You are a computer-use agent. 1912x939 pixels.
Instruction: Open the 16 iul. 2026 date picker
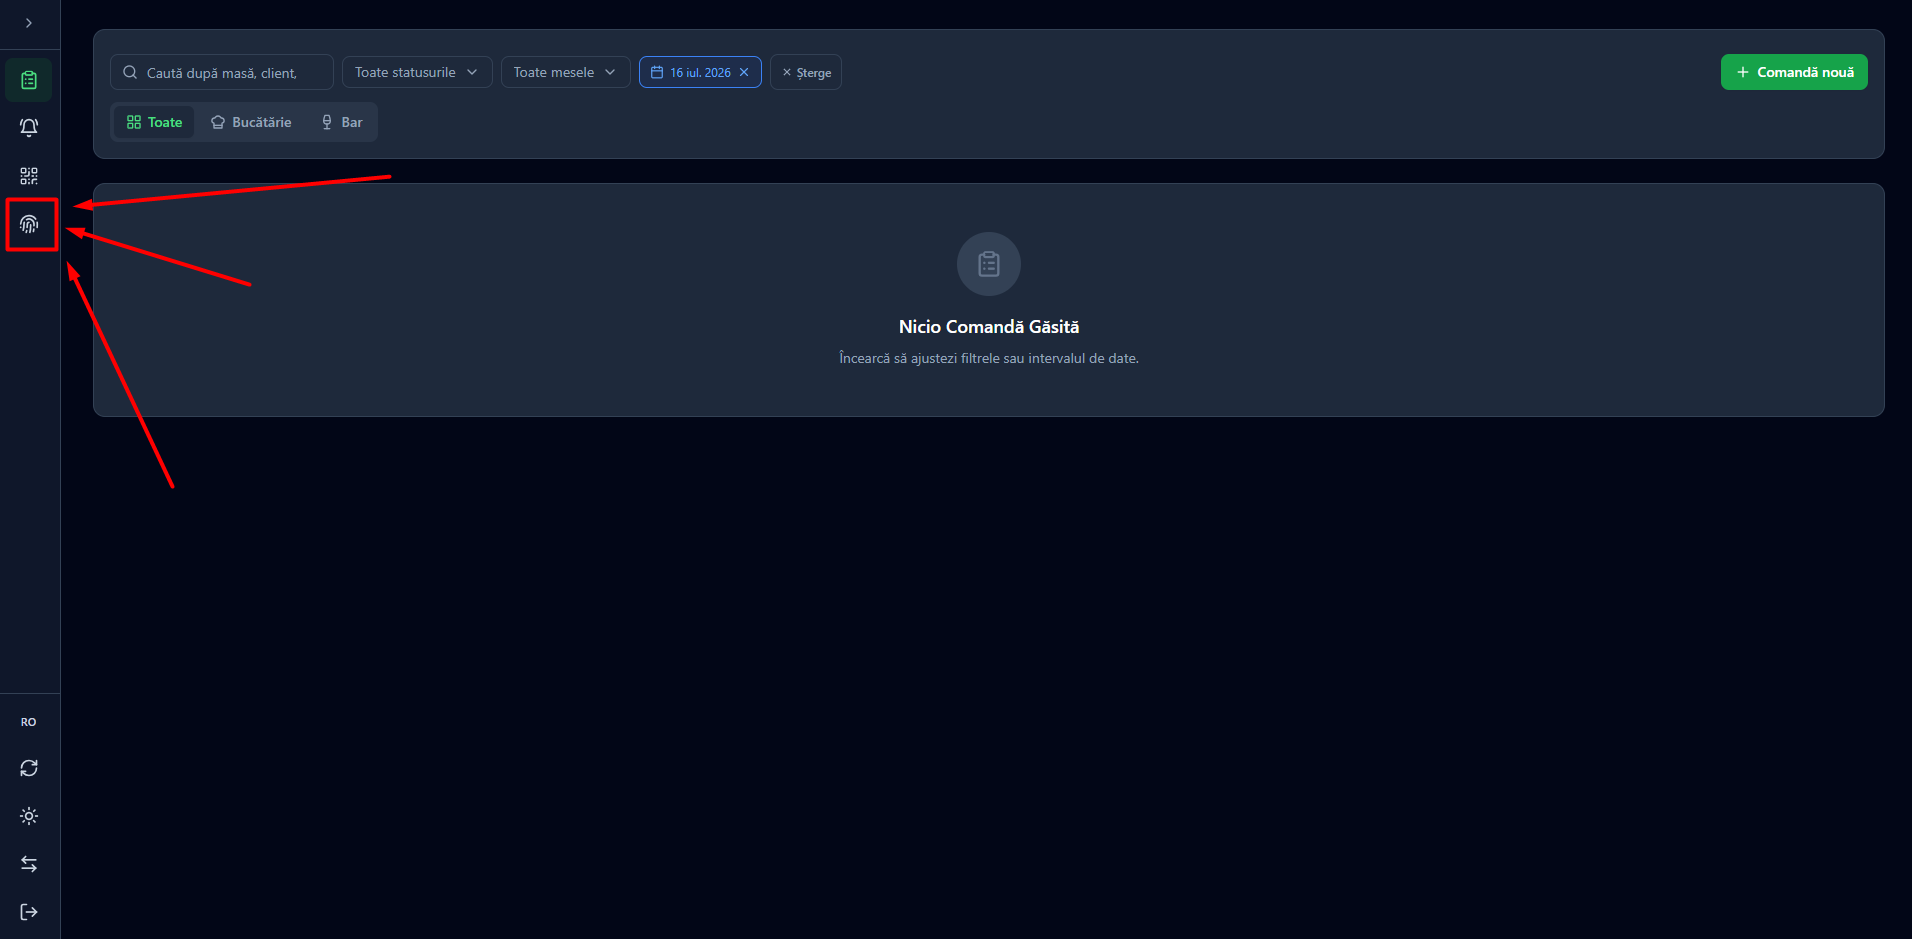(691, 72)
